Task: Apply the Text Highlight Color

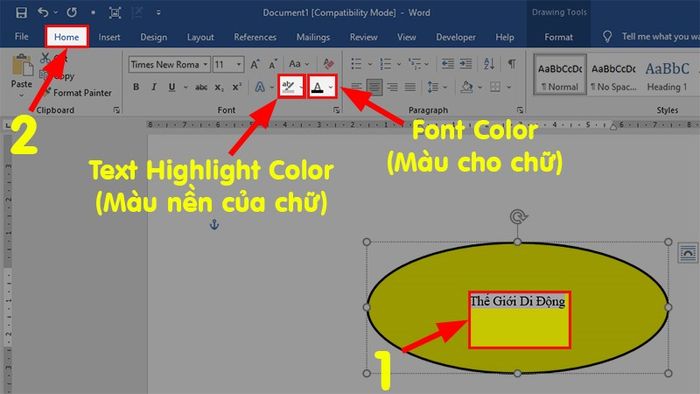Action: tap(288, 87)
